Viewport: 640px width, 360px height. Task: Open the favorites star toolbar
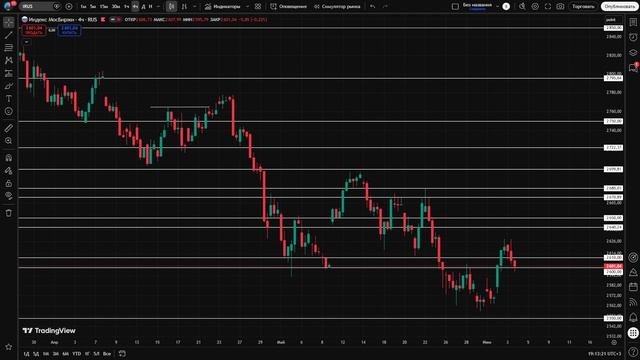9,347
